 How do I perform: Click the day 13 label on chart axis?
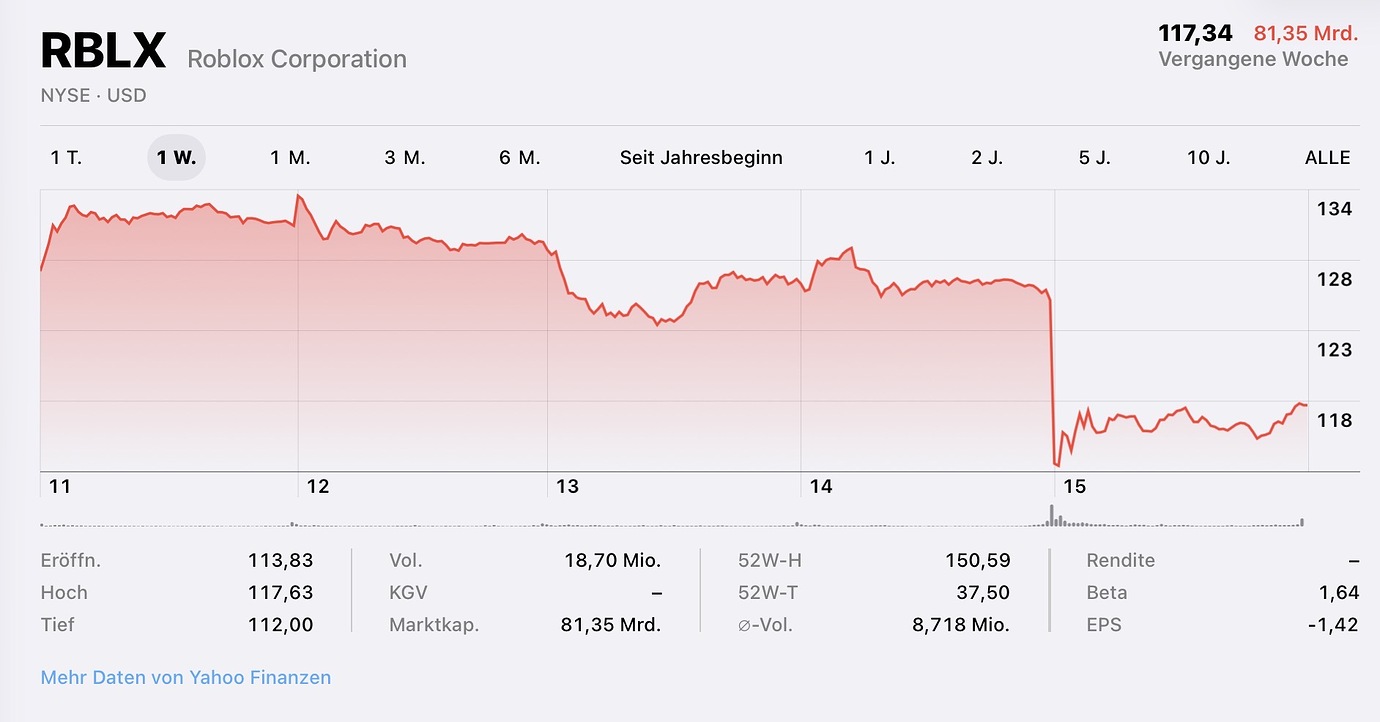pos(567,487)
